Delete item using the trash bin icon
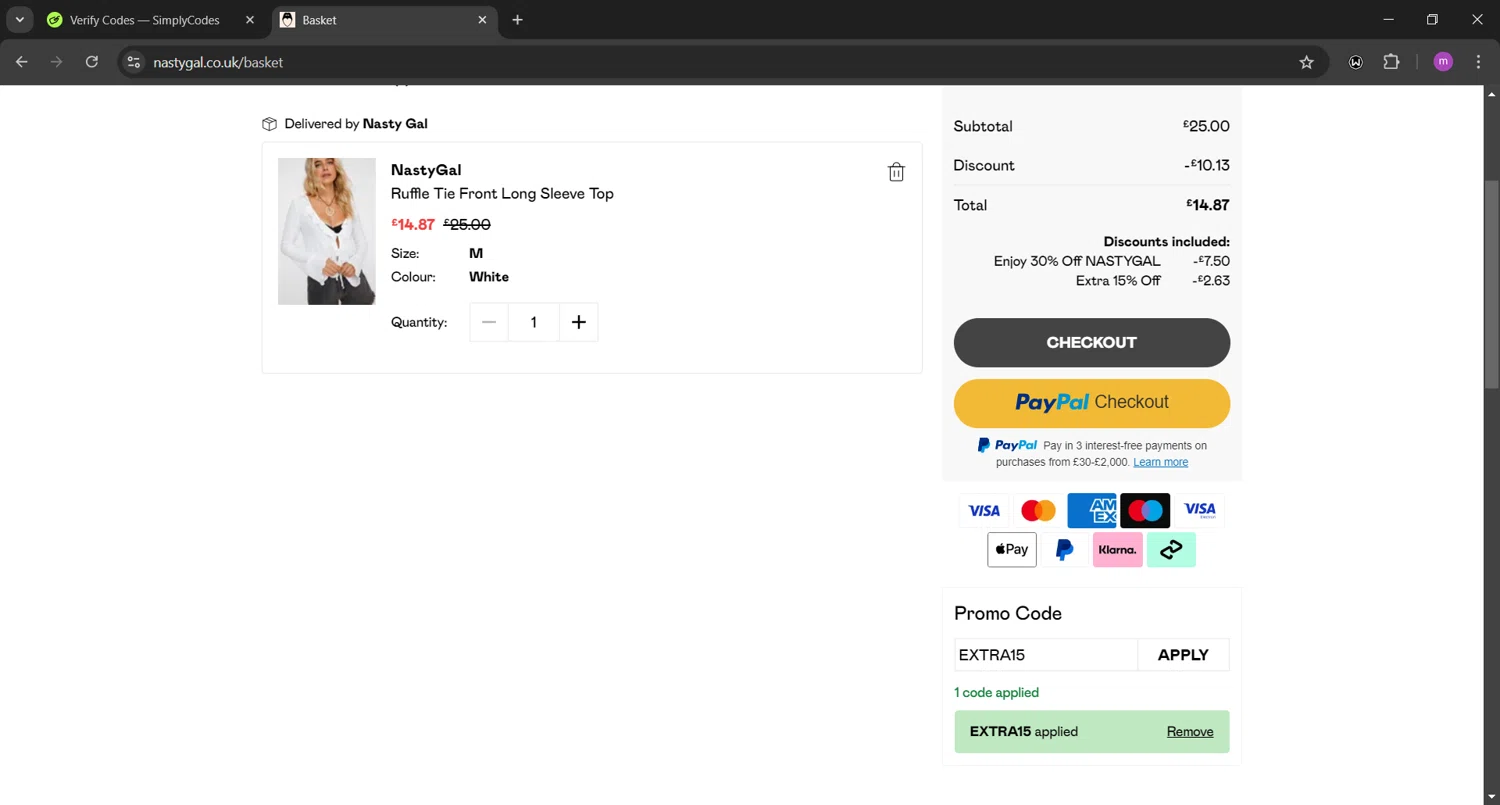This screenshot has height=805, width=1500. point(896,172)
